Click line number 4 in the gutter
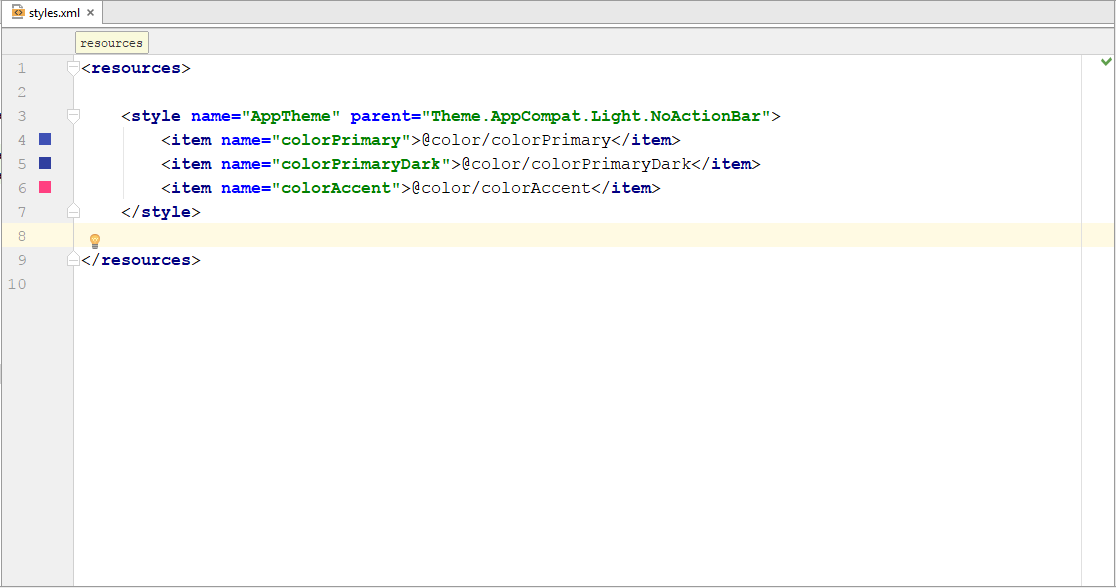This screenshot has width=1116, height=588. pos(21,139)
